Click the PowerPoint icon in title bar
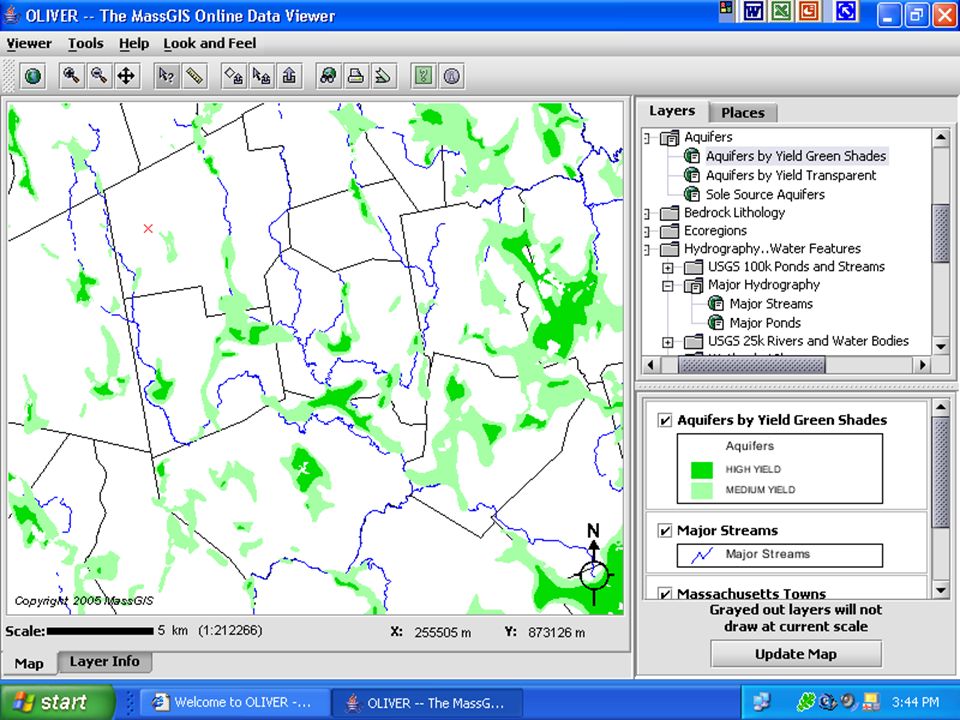Image resolution: width=960 pixels, height=720 pixels. 809,11
